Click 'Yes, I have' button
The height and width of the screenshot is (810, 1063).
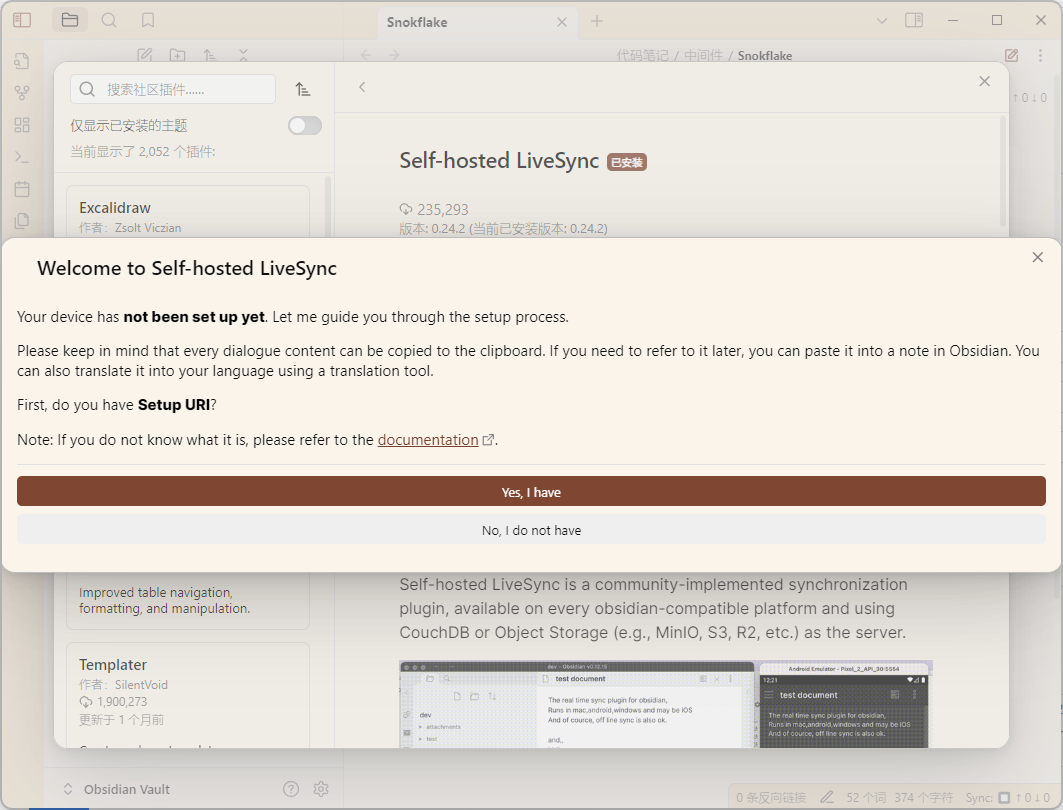[531, 492]
